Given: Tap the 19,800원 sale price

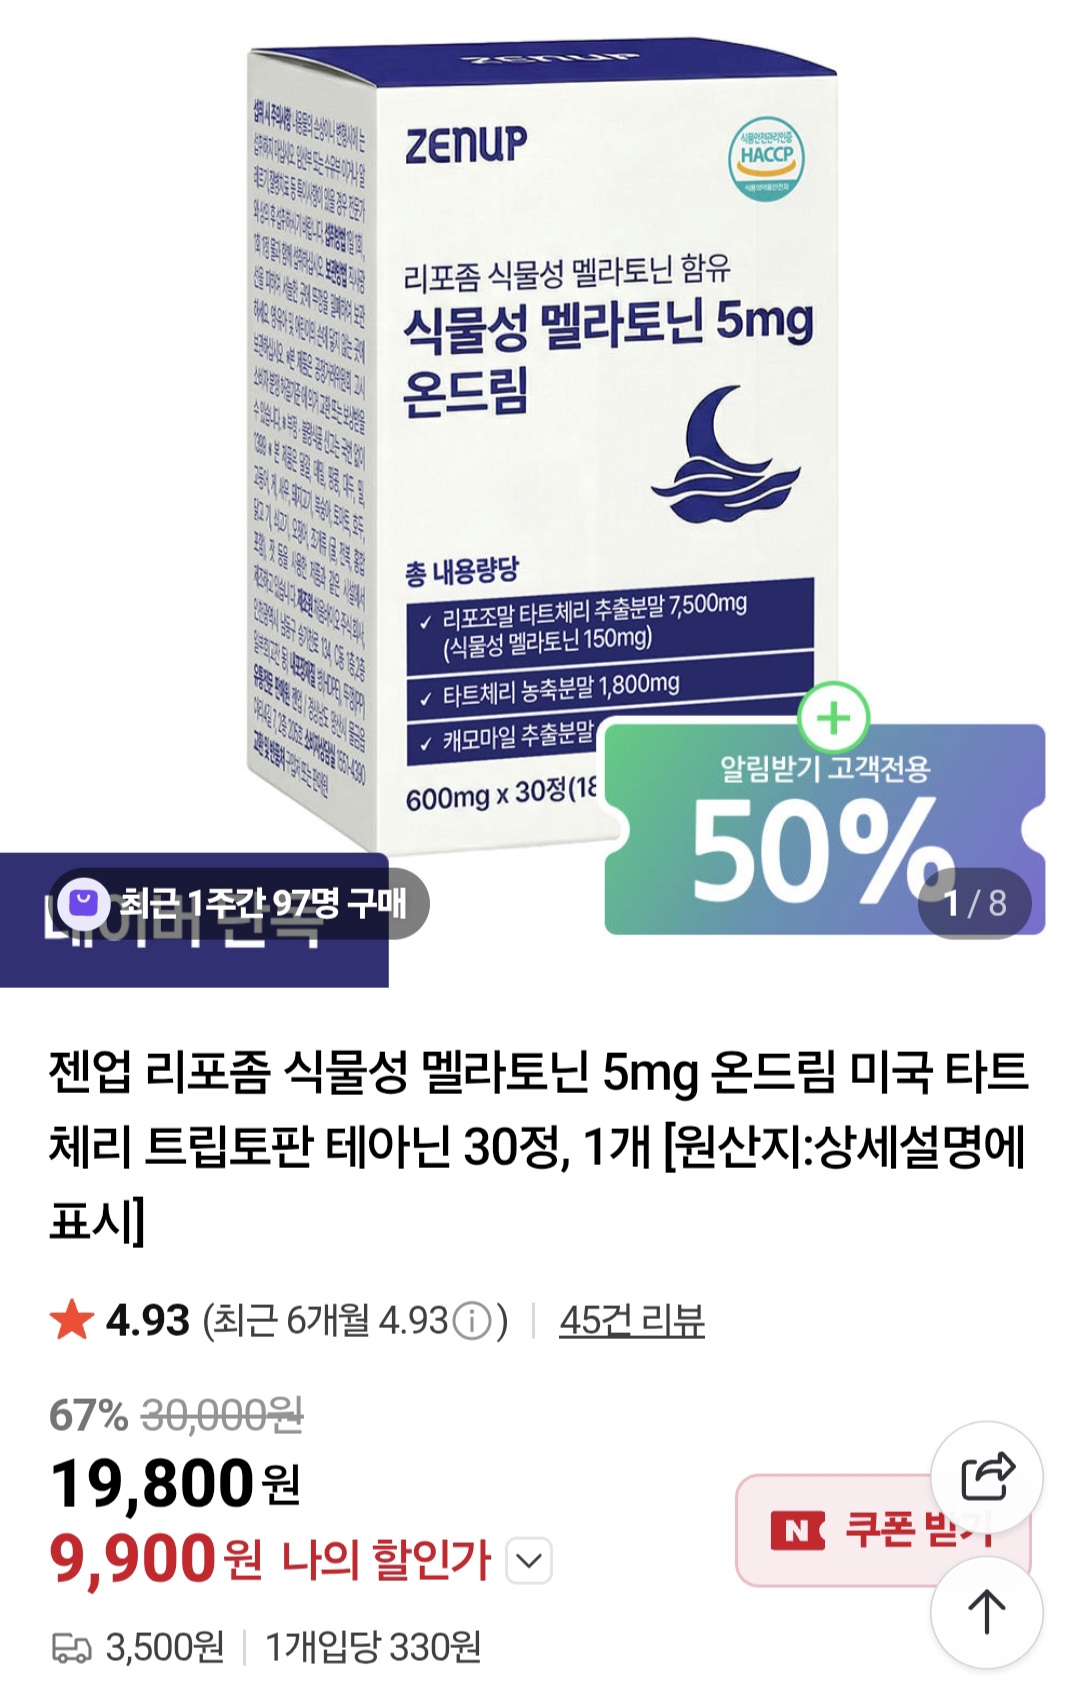Looking at the screenshot, I should pyautogui.click(x=175, y=1484).
